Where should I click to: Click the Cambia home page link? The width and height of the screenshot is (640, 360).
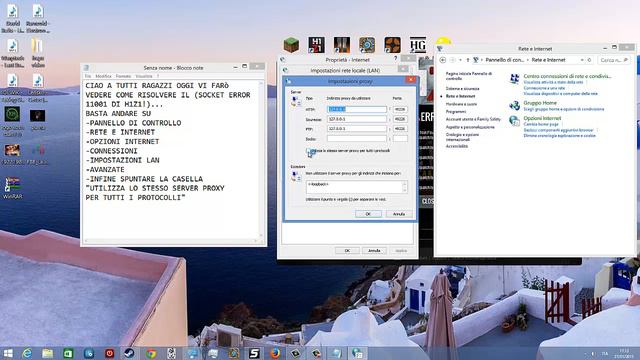[541, 124]
